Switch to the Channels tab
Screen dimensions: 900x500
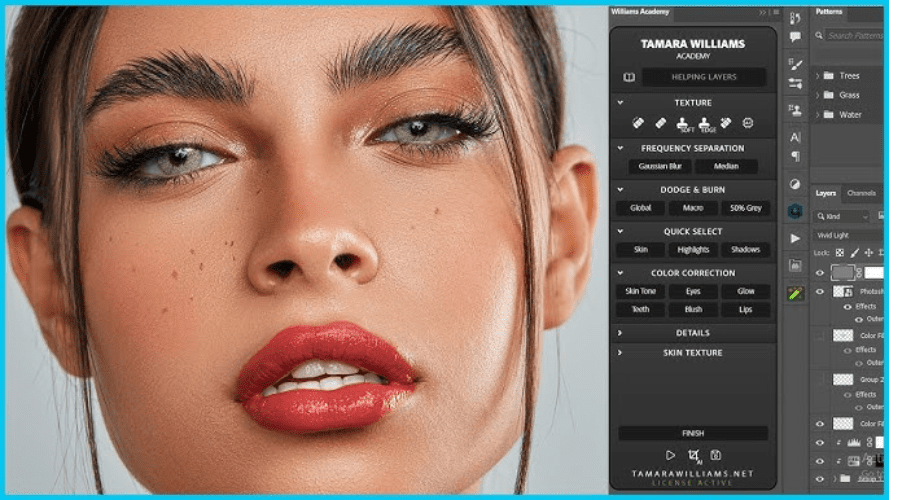pyautogui.click(x=862, y=193)
